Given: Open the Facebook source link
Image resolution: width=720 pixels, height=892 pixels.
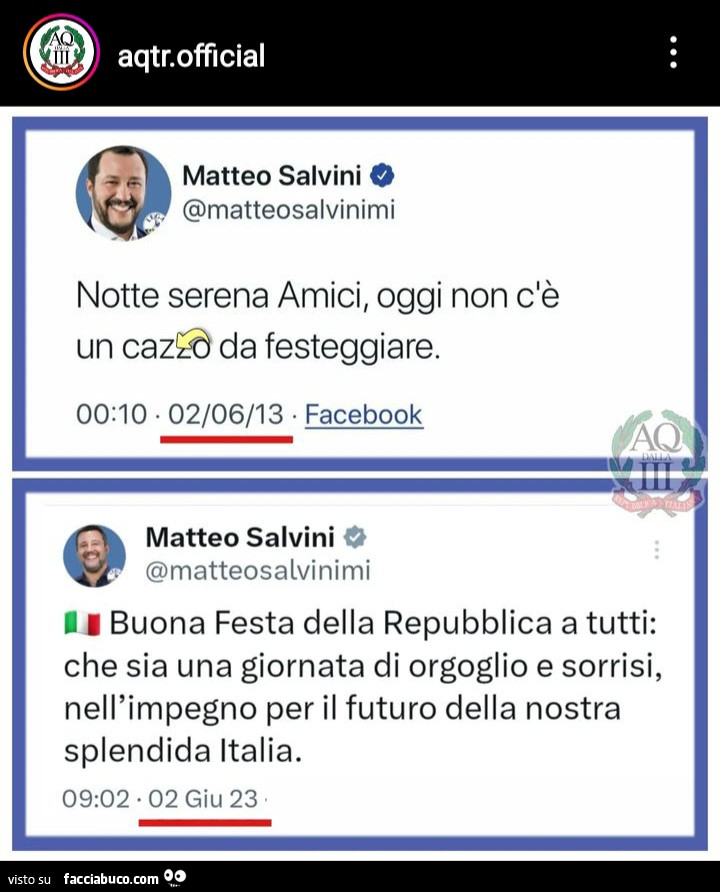Looking at the screenshot, I should (363, 414).
